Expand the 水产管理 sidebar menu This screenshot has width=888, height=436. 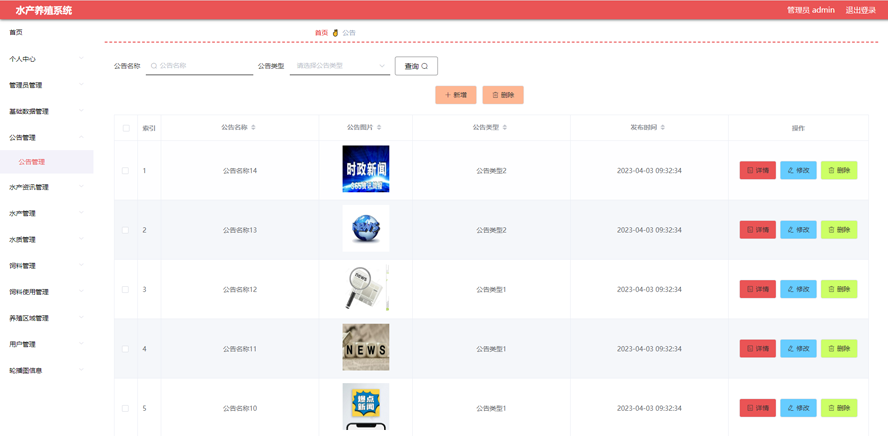[x=46, y=213]
